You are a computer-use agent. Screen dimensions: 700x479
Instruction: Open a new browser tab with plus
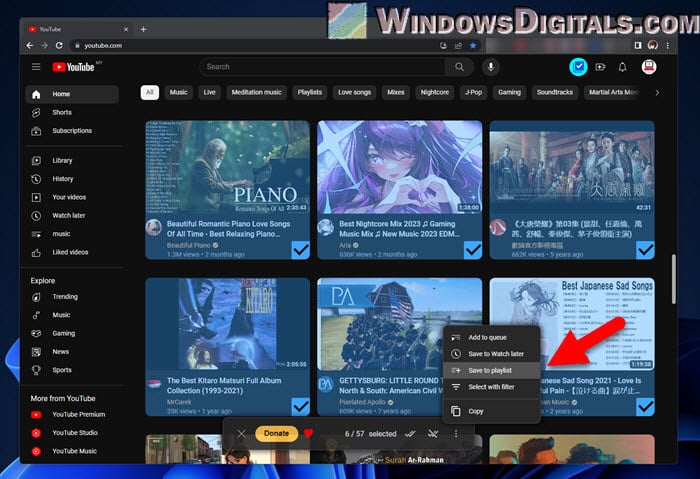pyautogui.click(x=143, y=29)
